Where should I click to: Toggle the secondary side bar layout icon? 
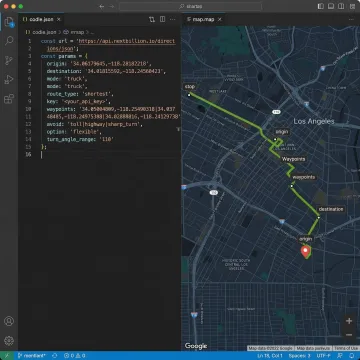(x=341, y=6)
